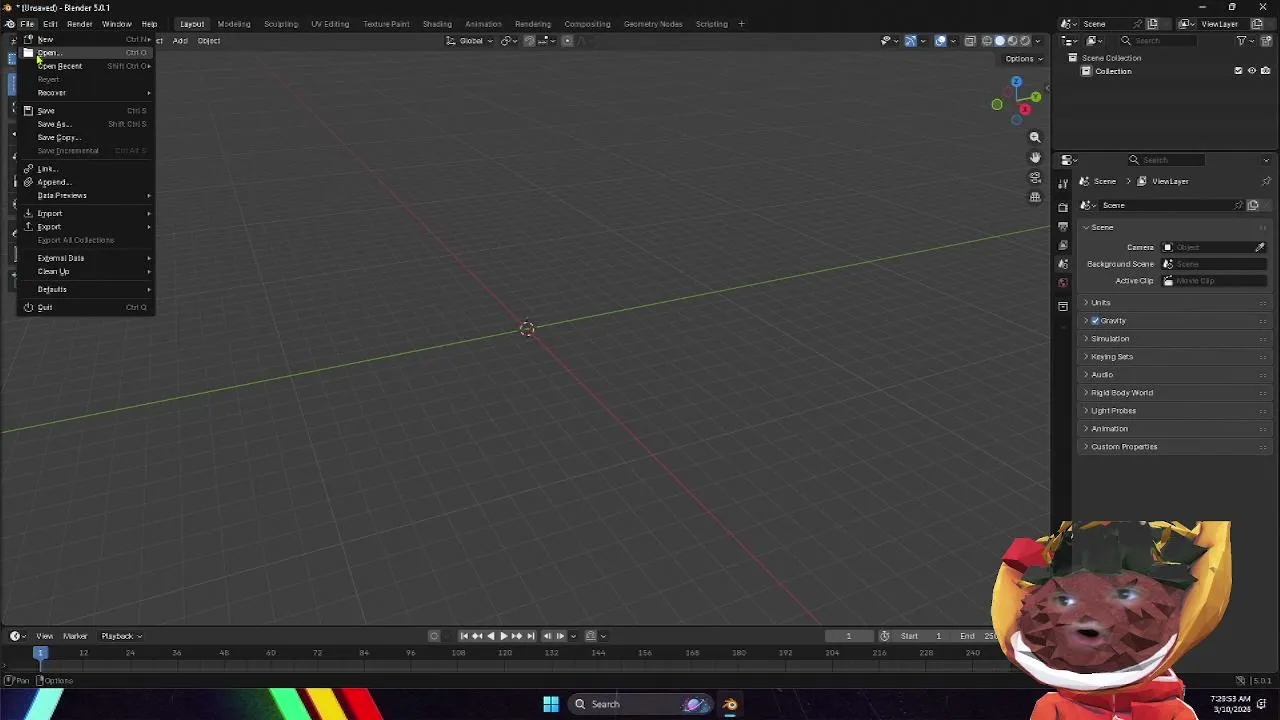Click add view layer icon
This screenshot has width=1280, height=720.
tap(1257, 24)
